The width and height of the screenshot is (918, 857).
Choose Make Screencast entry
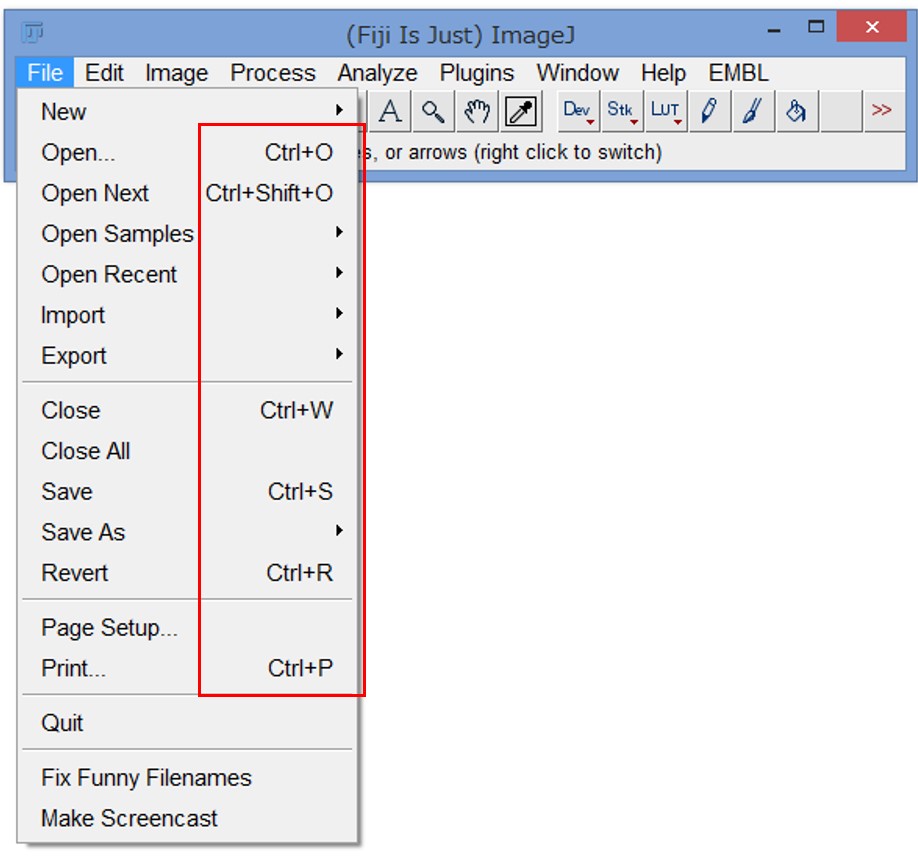[187, 818]
